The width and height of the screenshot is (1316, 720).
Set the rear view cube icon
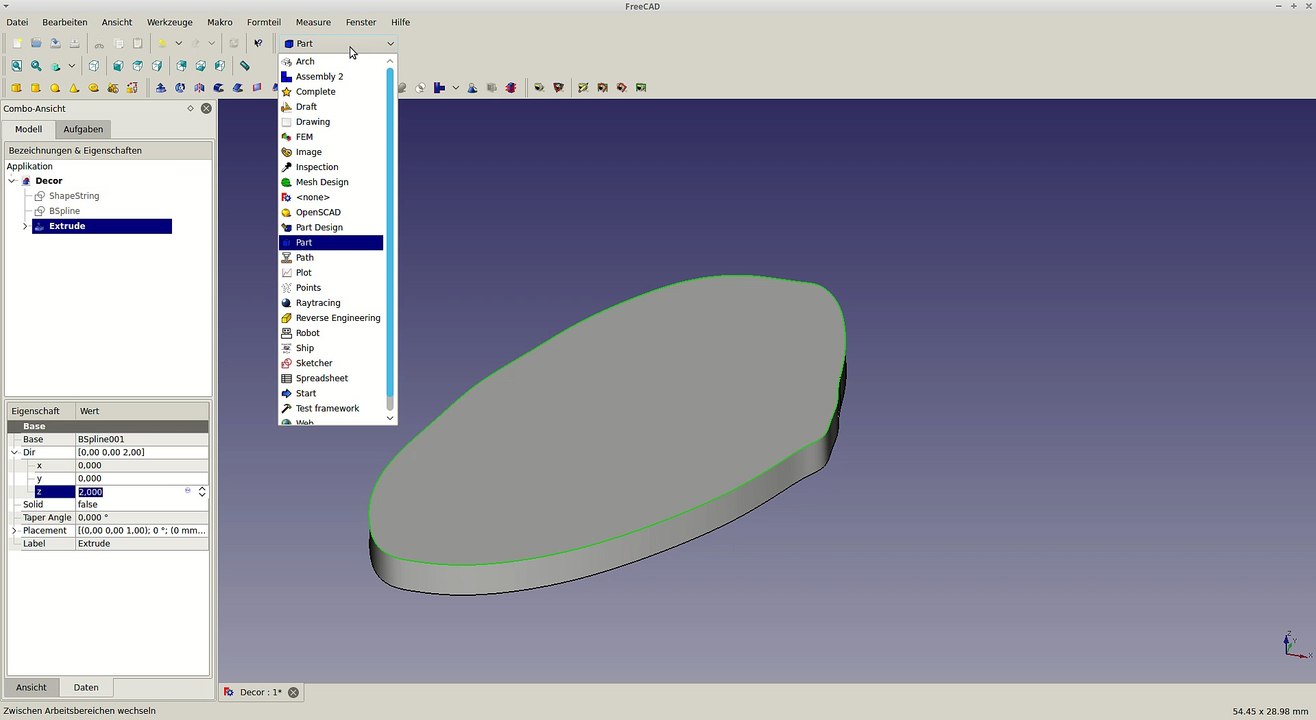point(181,66)
